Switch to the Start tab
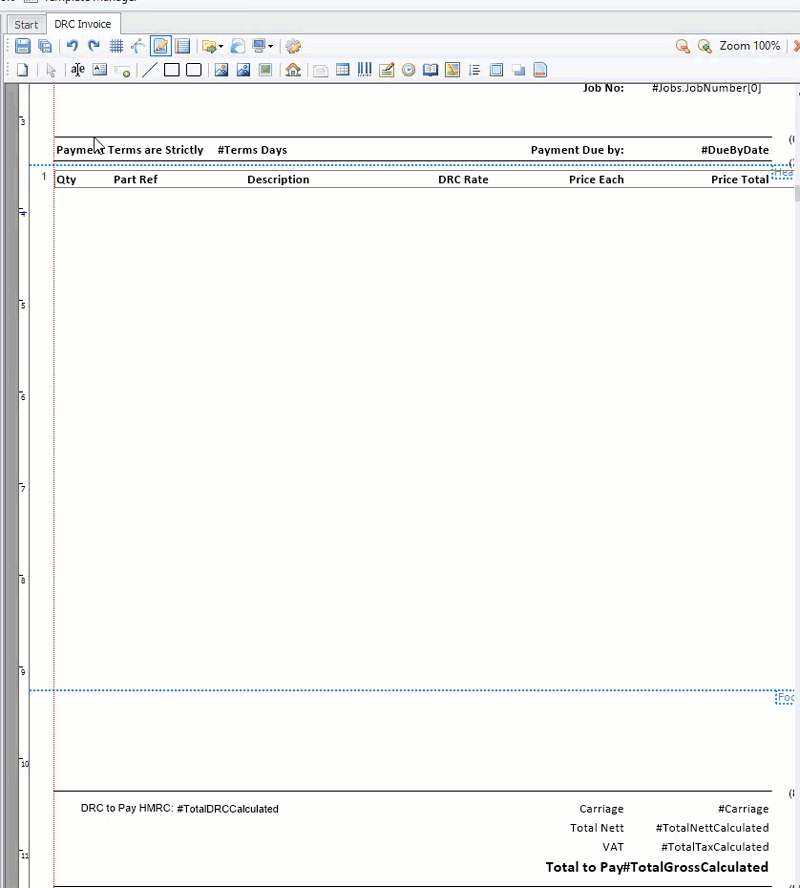The width and height of the screenshot is (800, 888). 25,23
